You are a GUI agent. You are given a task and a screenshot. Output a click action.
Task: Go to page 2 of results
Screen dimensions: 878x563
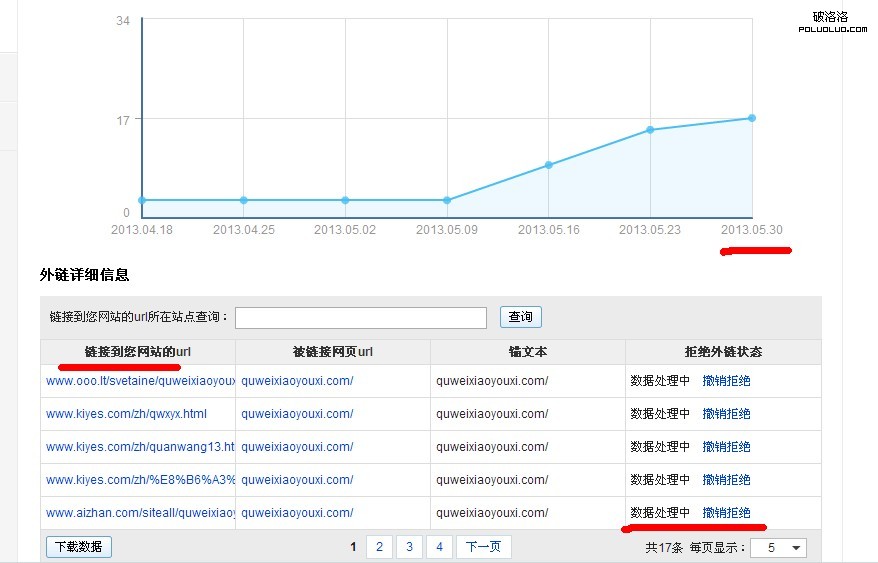[x=379, y=547]
